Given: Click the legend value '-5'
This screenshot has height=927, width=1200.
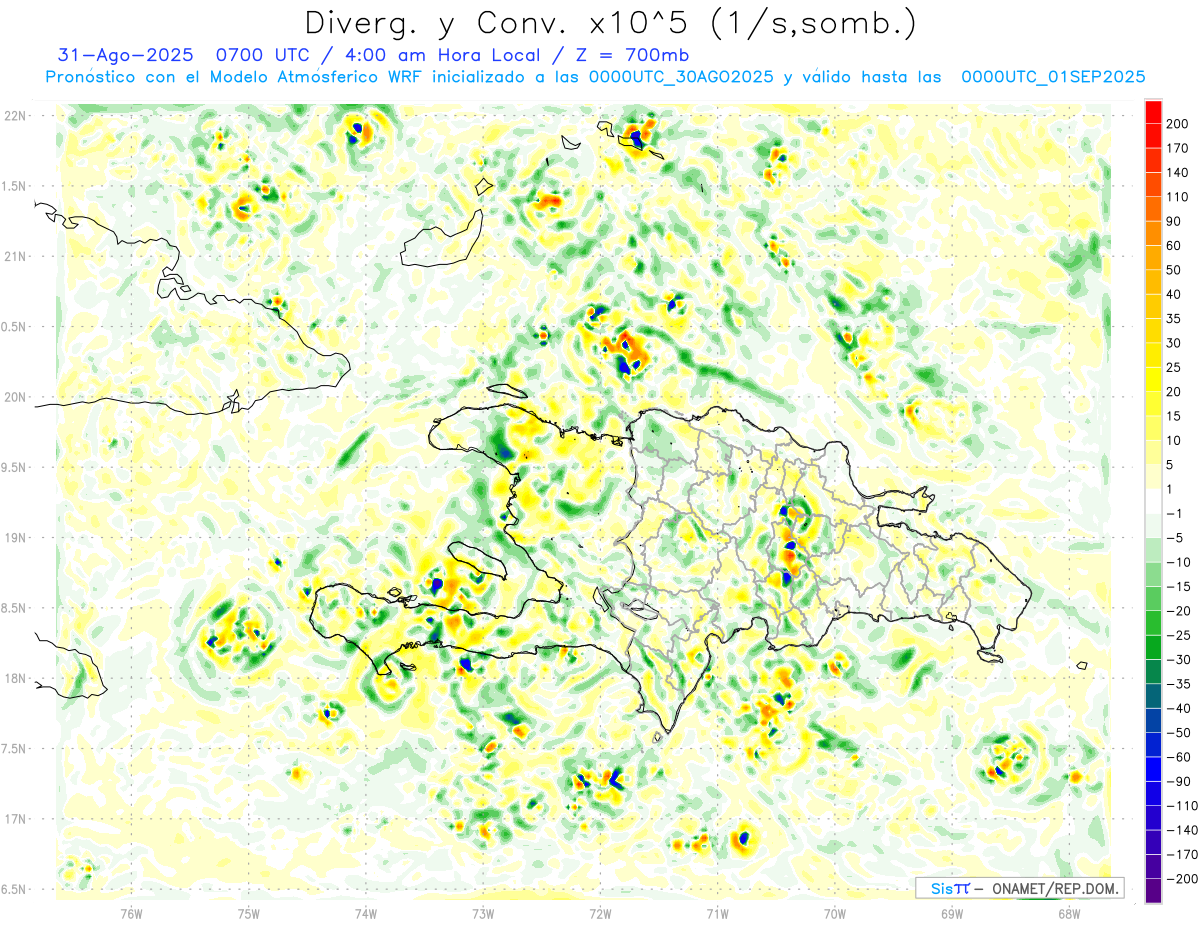Looking at the screenshot, I should (x=1175, y=538).
